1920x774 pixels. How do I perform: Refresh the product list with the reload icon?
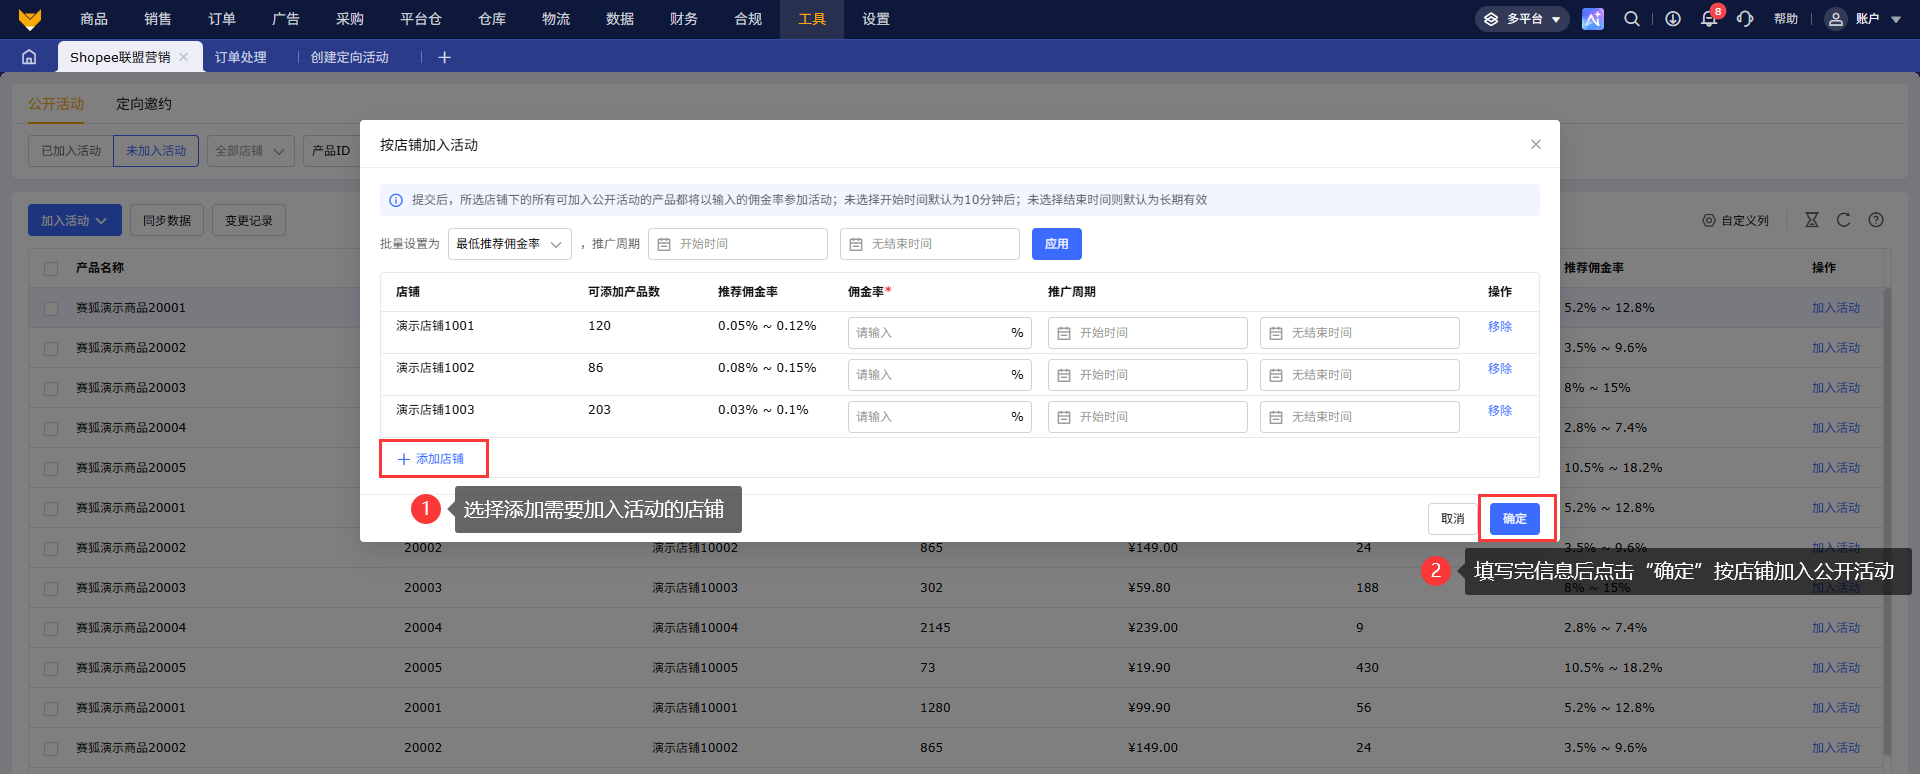tap(1844, 220)
